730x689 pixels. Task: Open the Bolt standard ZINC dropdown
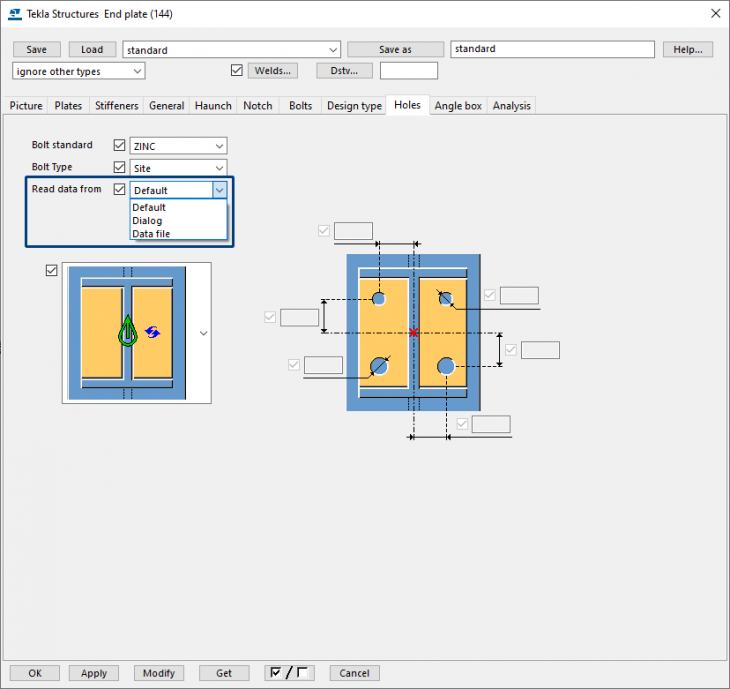click(x=219, y=146)
